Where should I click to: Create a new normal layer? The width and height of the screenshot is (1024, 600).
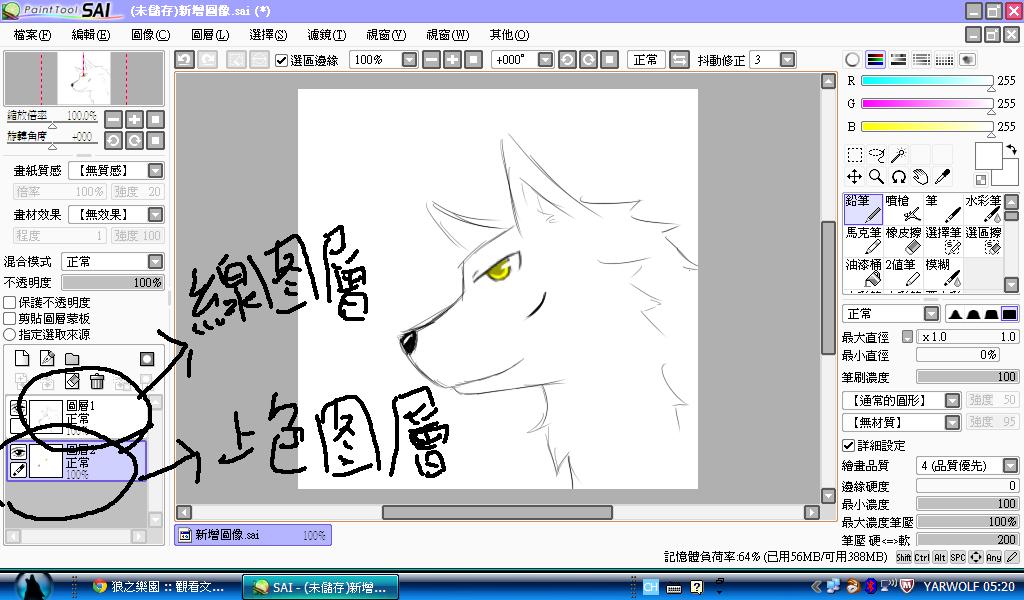22,358
